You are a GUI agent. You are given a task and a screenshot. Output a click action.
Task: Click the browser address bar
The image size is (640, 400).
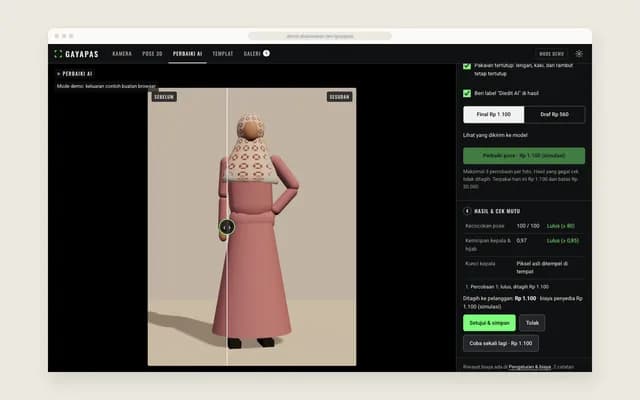pyautogui.click(x=320, y=36)
